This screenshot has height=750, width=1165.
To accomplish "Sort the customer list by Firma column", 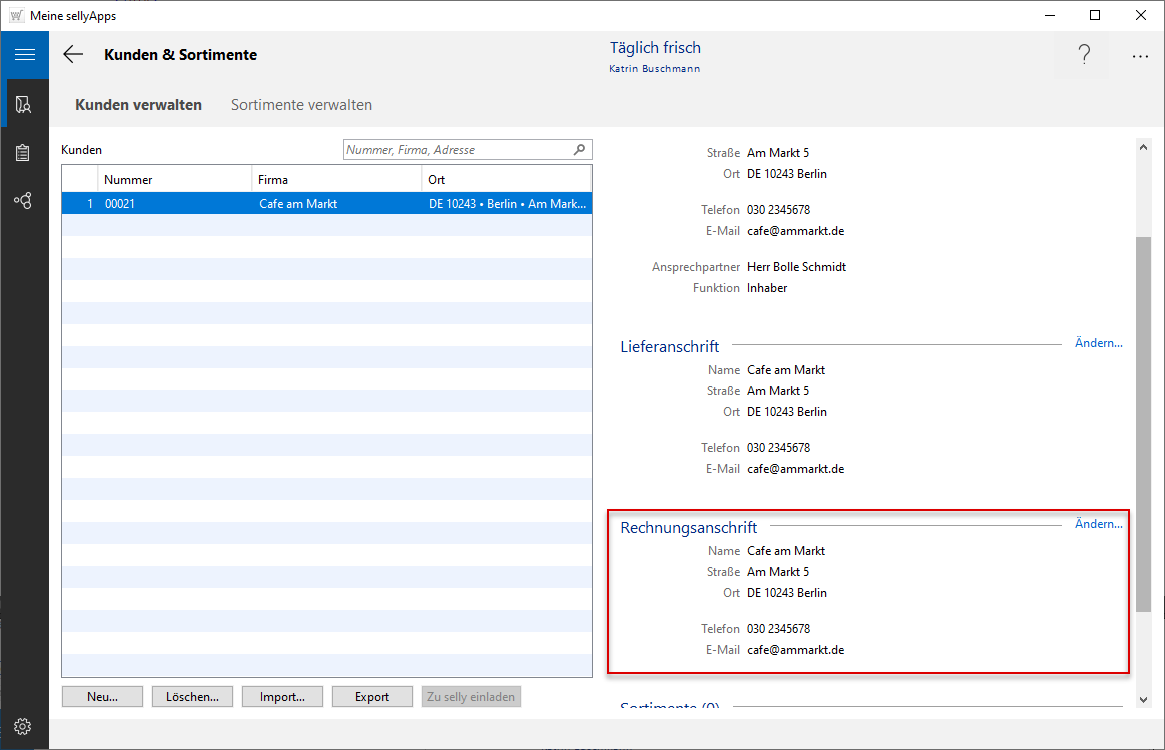I will click(336, 180).
